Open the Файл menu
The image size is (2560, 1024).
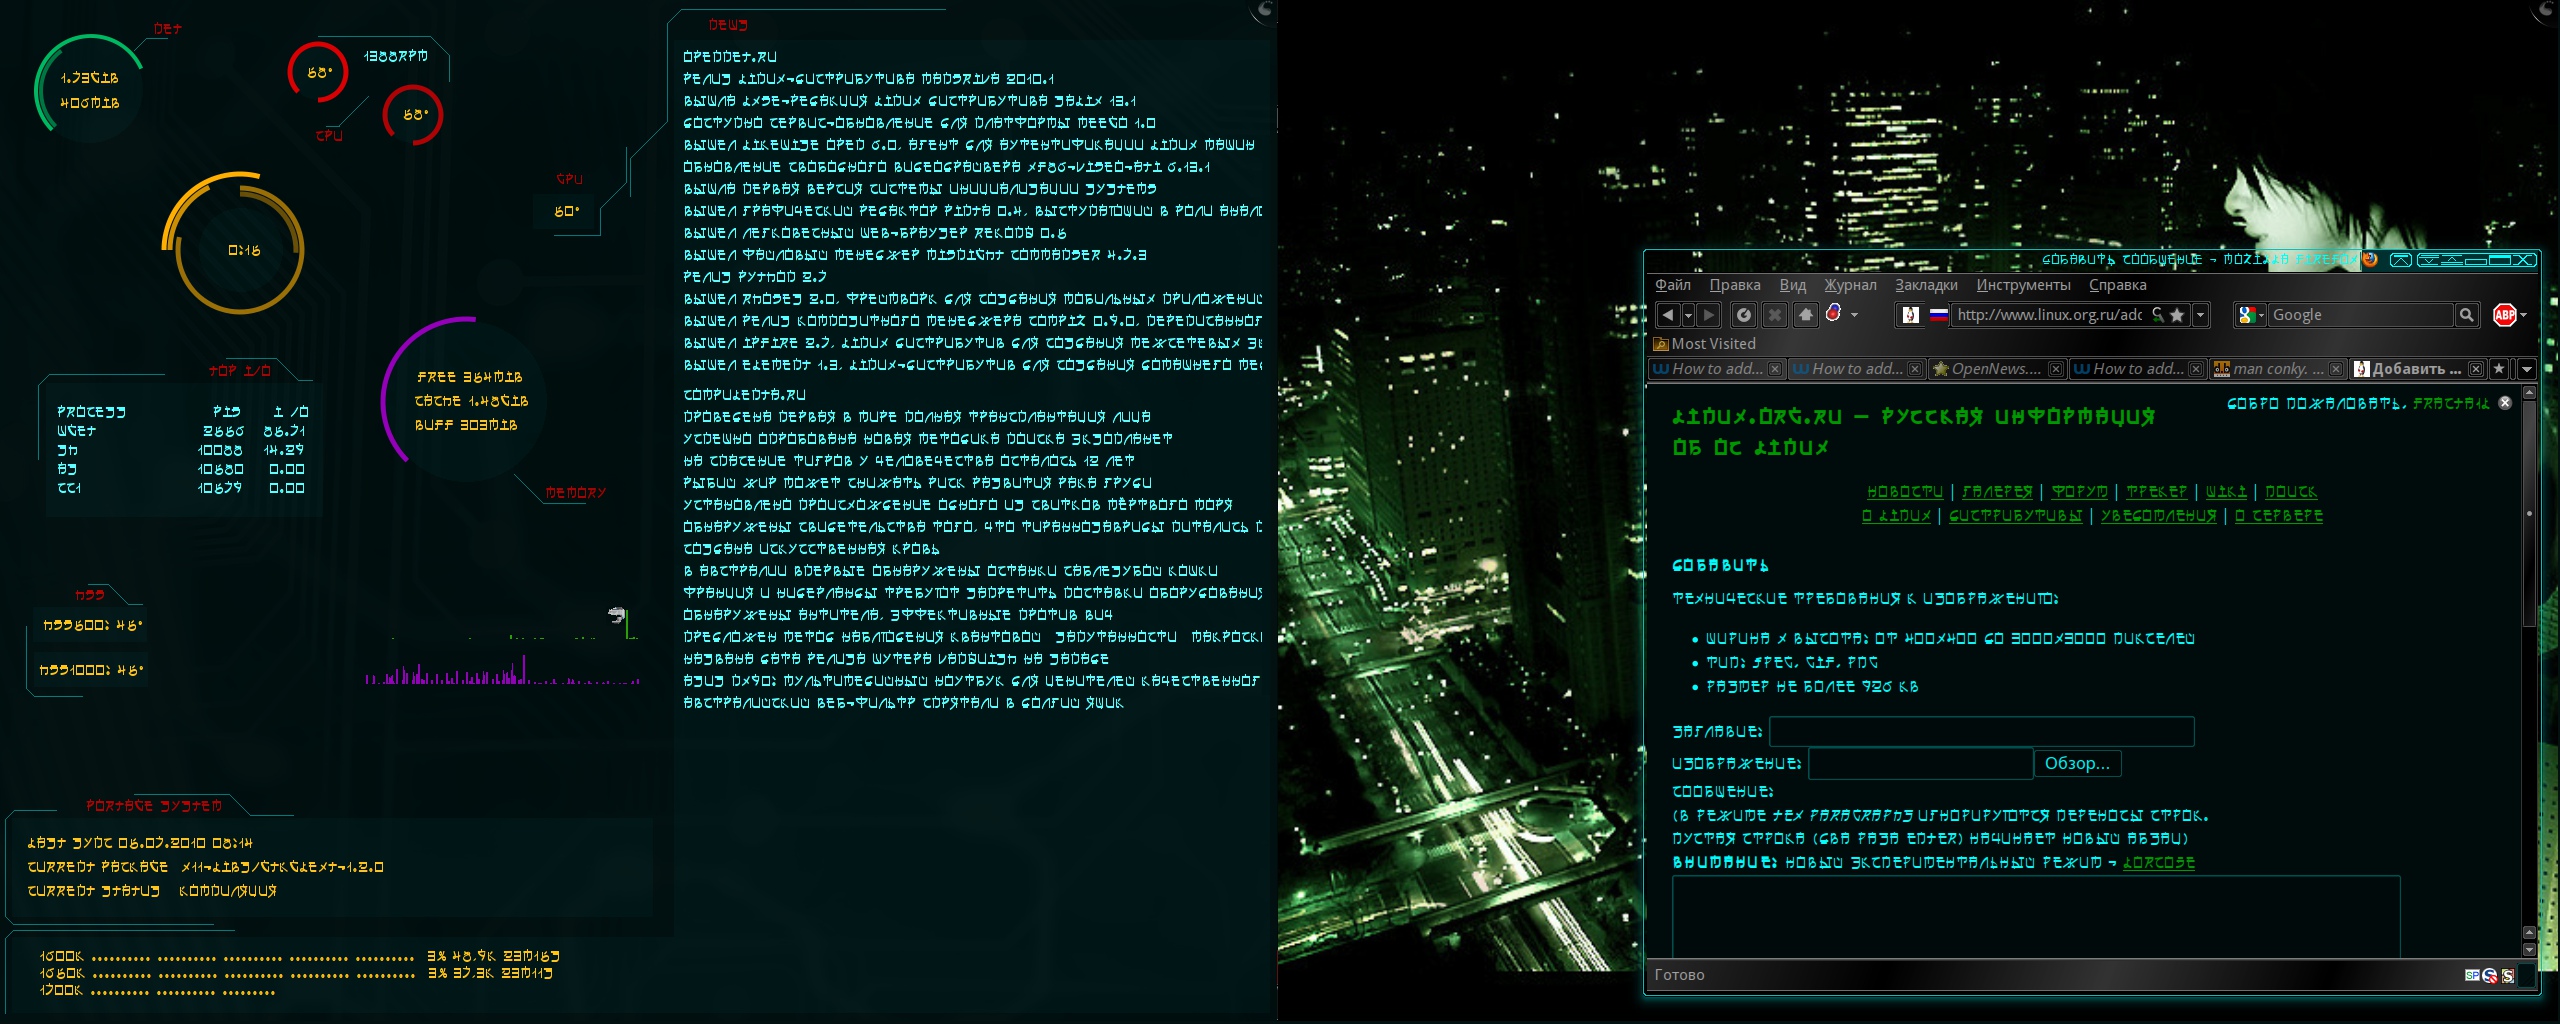pyautogui.click(x=1673, y=285)
